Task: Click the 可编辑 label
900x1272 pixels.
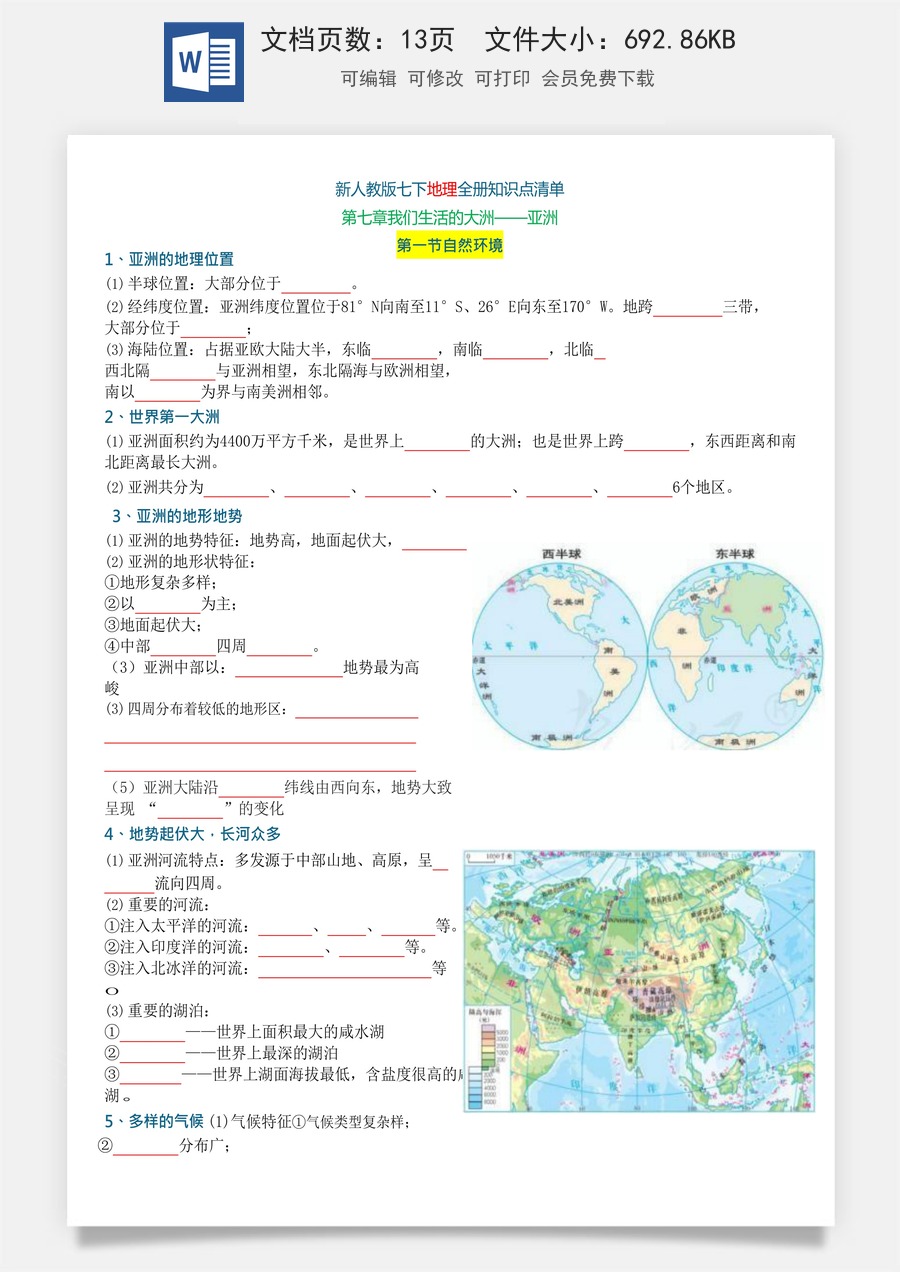Action: (369, 79)
